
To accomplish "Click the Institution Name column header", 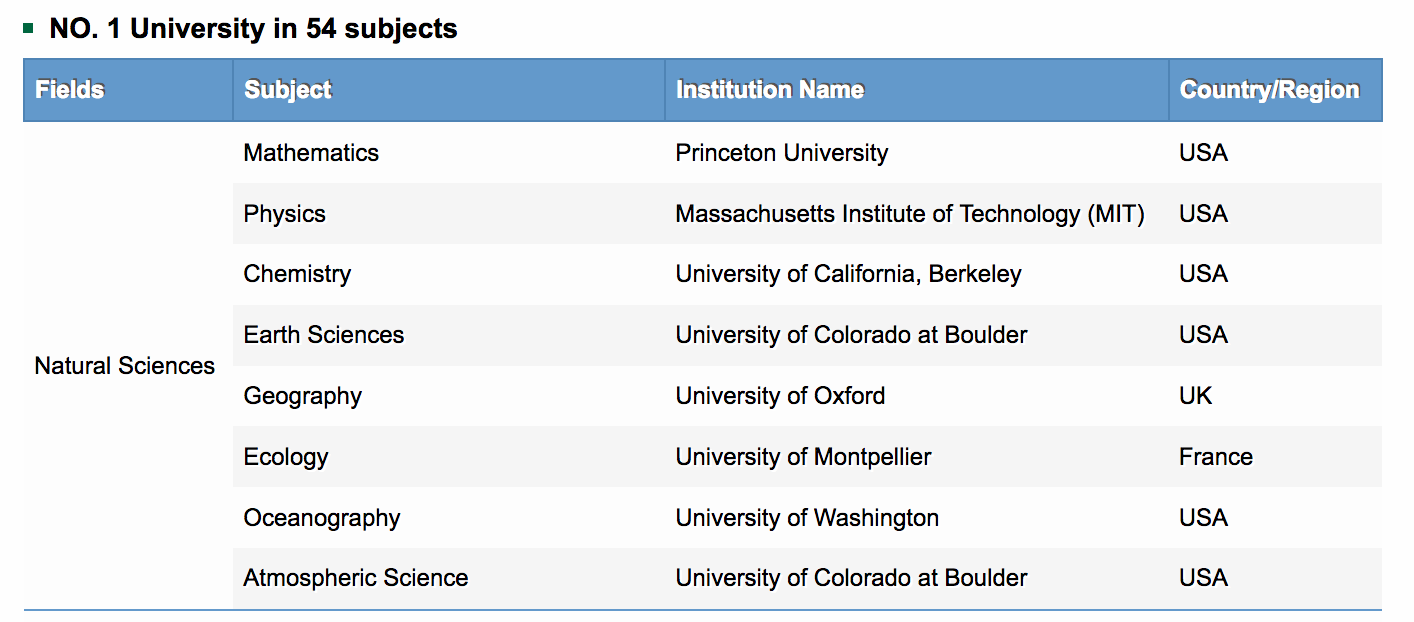I will pos(917,90).
